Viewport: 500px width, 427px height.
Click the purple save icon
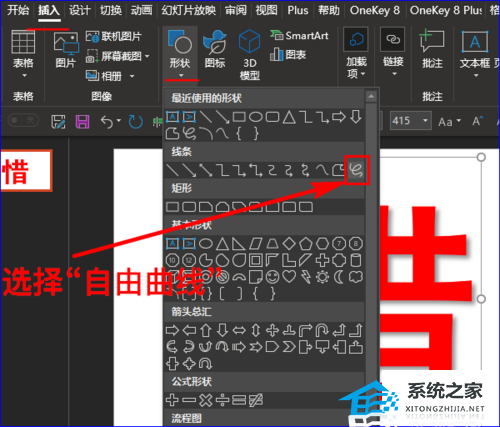click(82, 122)
